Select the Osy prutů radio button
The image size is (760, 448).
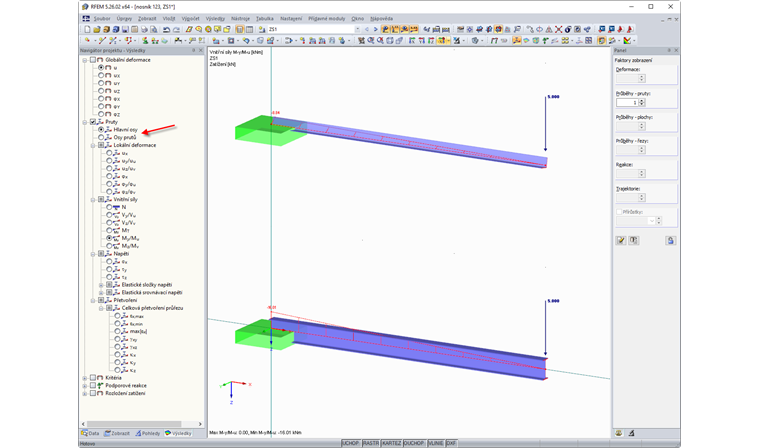[101, 137]
